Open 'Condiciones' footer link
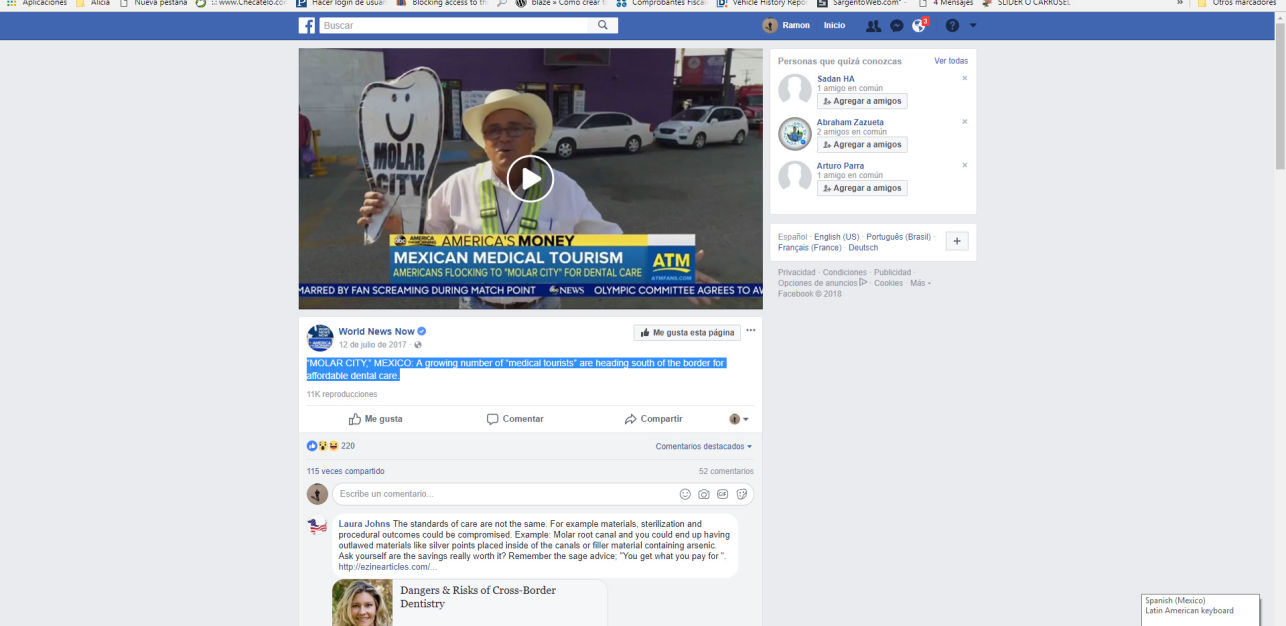The width and height of the screenshot is (1286, 626). (844, 272)
